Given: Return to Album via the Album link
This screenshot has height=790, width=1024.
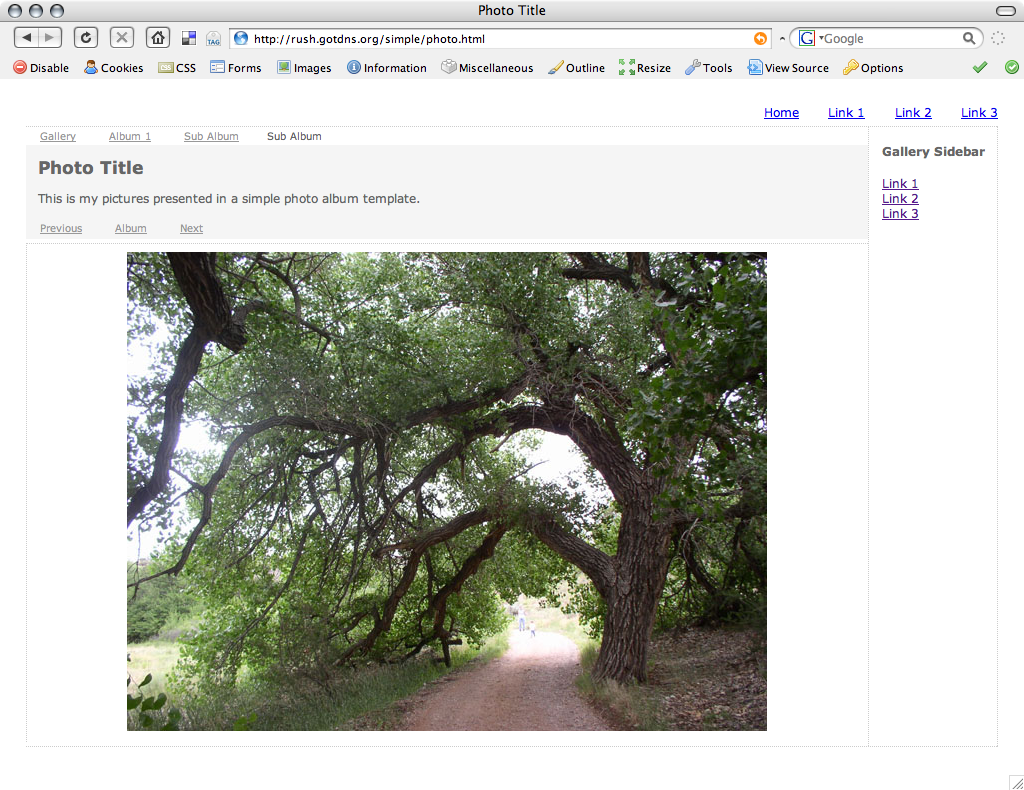Looking at the screenshot, I should point(131,228).
